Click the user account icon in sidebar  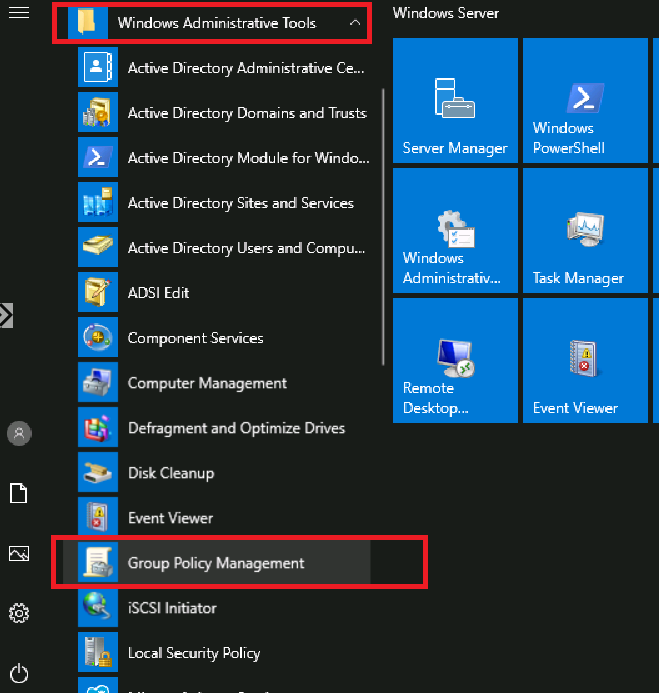pyautogui.click(x=18, y=433)
